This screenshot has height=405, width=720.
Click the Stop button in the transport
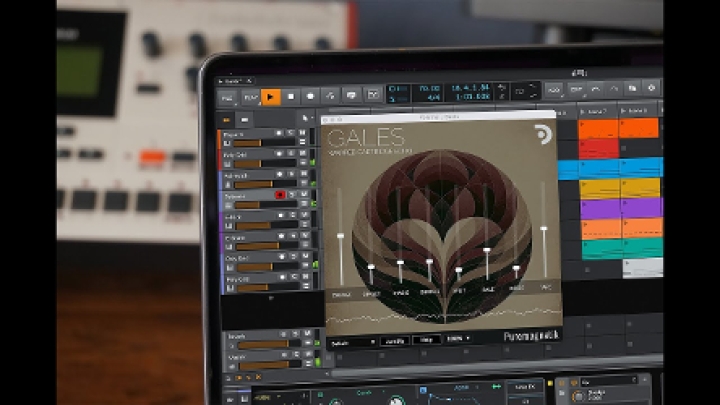(x=291, y=96)
